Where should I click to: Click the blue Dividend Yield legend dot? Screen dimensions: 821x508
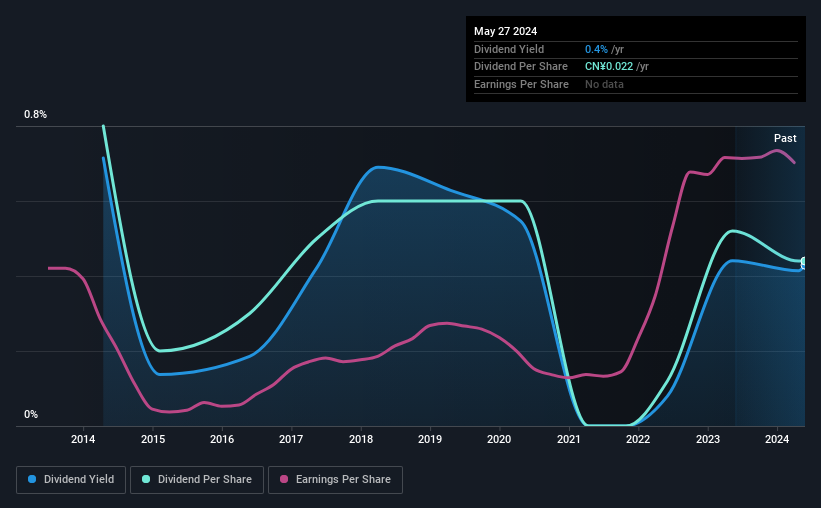[x=32, y=479]
